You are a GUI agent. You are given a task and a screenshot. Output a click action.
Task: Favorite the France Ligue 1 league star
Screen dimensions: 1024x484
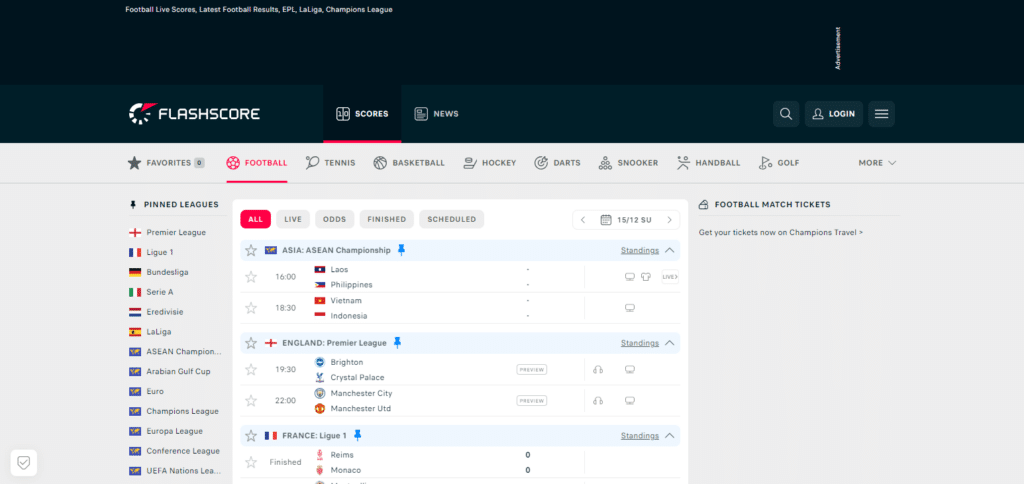[251, 436]
